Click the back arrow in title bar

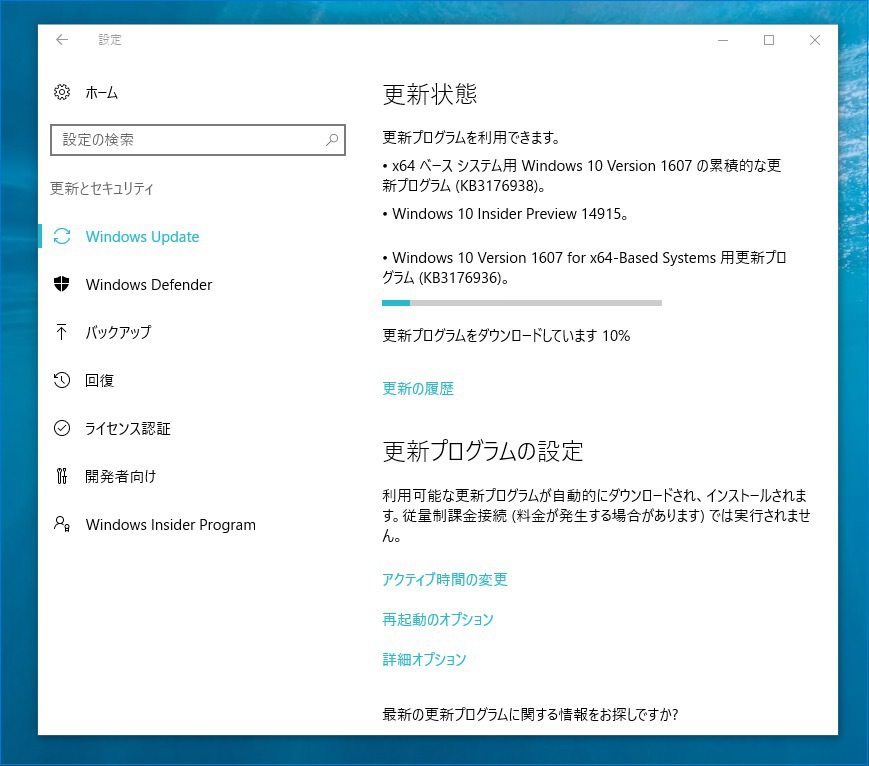(62, 40)
